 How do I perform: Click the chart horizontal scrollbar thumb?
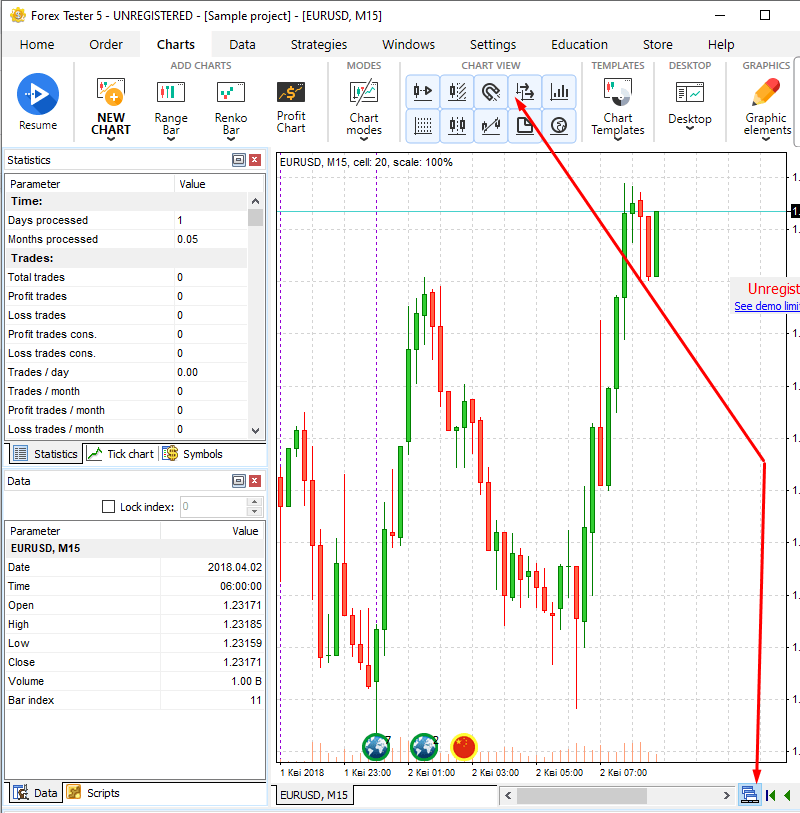(581, 795)
